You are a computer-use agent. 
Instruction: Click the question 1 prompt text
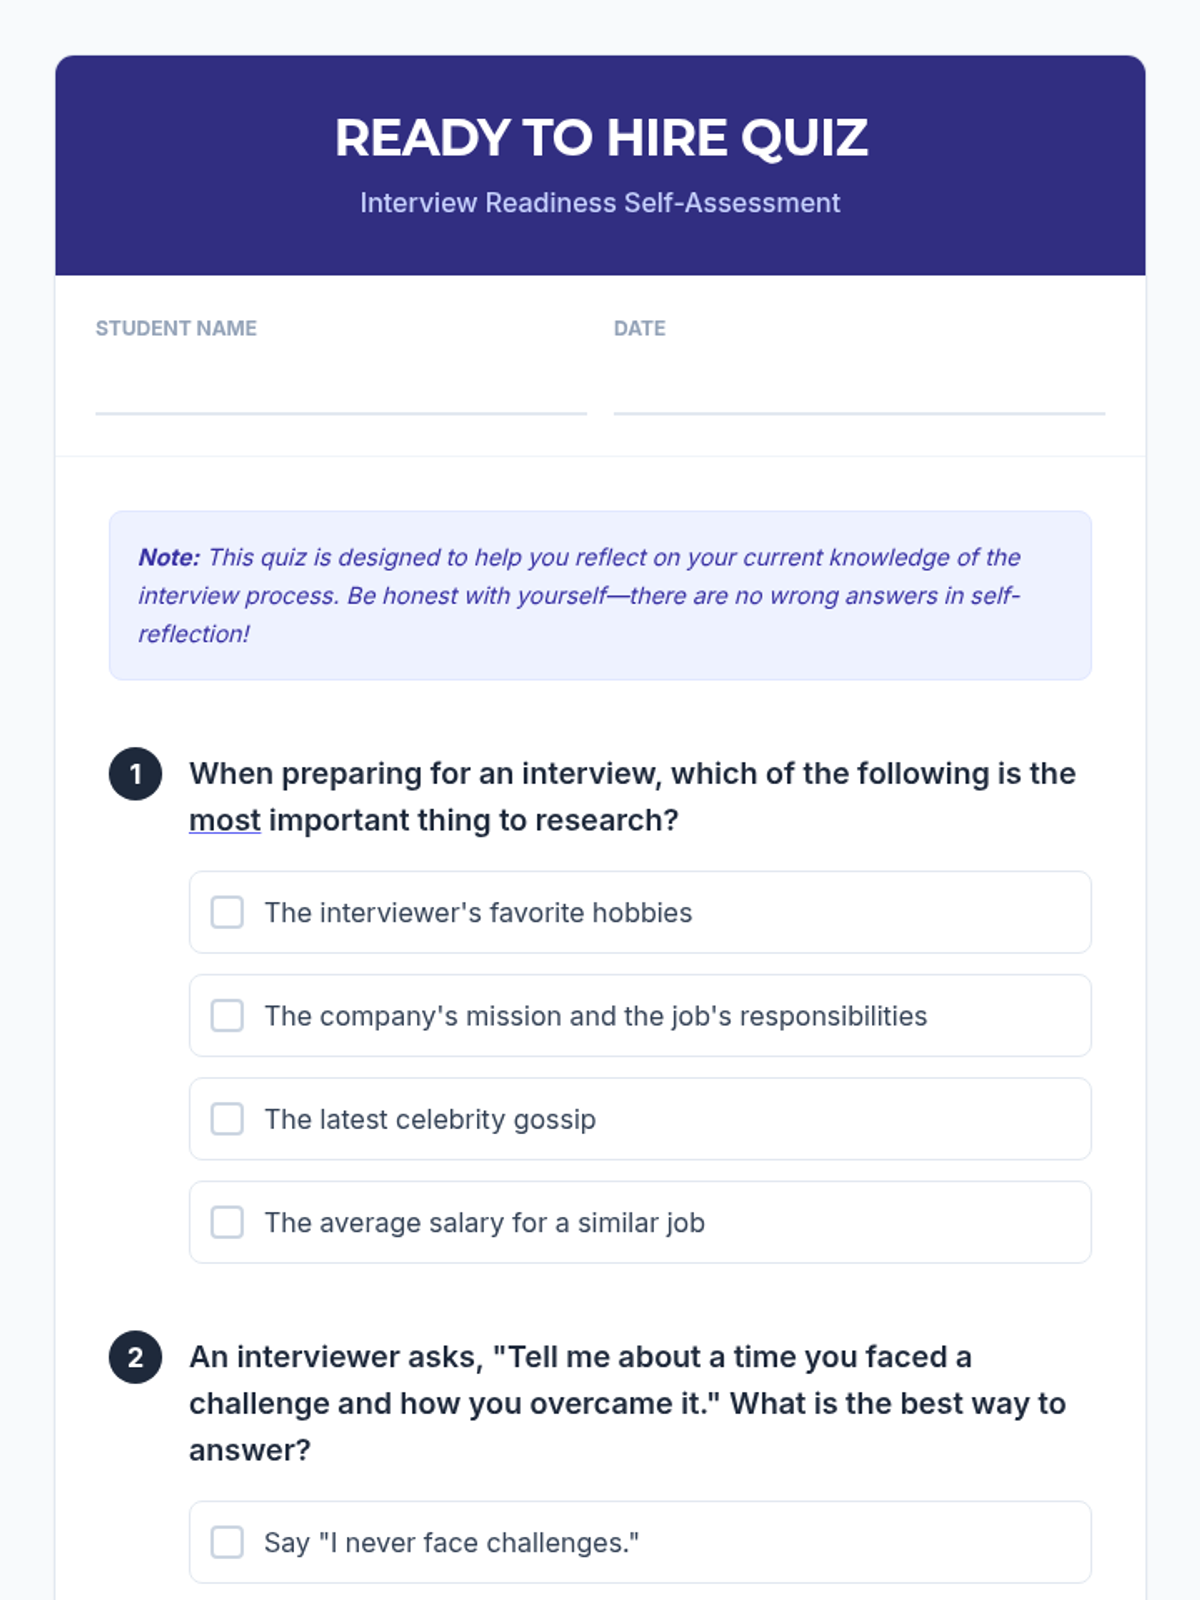click(x=632, y=774)
